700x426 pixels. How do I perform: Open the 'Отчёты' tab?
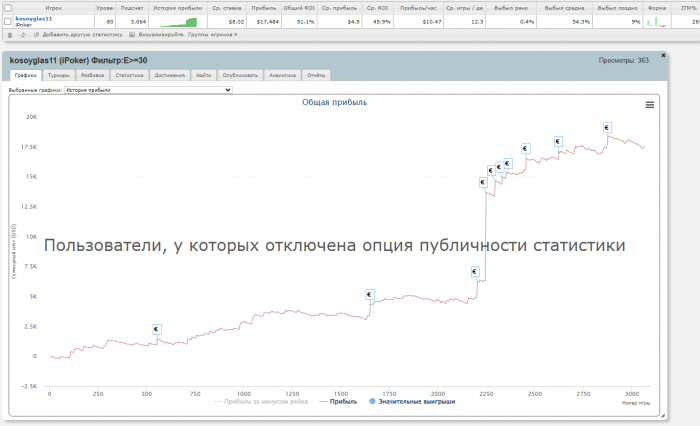pyautogui.click(x=316, y=75)
